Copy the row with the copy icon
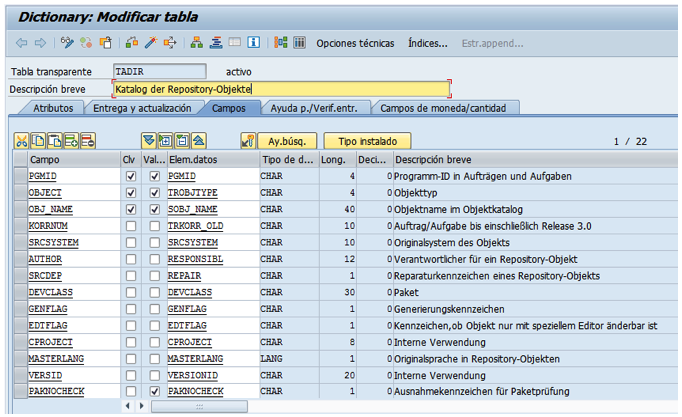The image size is (682, 417). (38, 141)
